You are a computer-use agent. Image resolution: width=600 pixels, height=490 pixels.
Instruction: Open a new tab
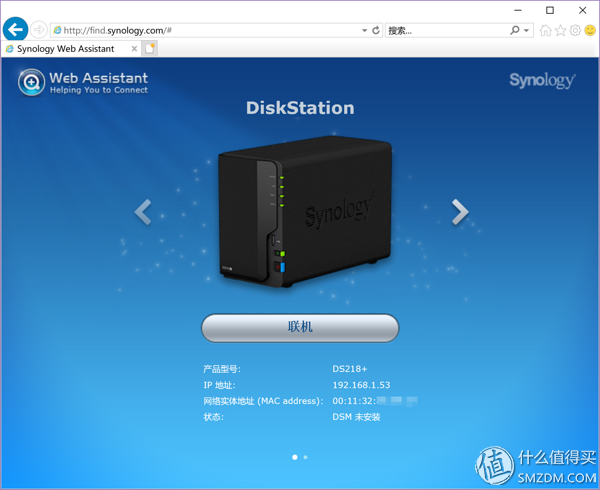[x=150, y=49]
